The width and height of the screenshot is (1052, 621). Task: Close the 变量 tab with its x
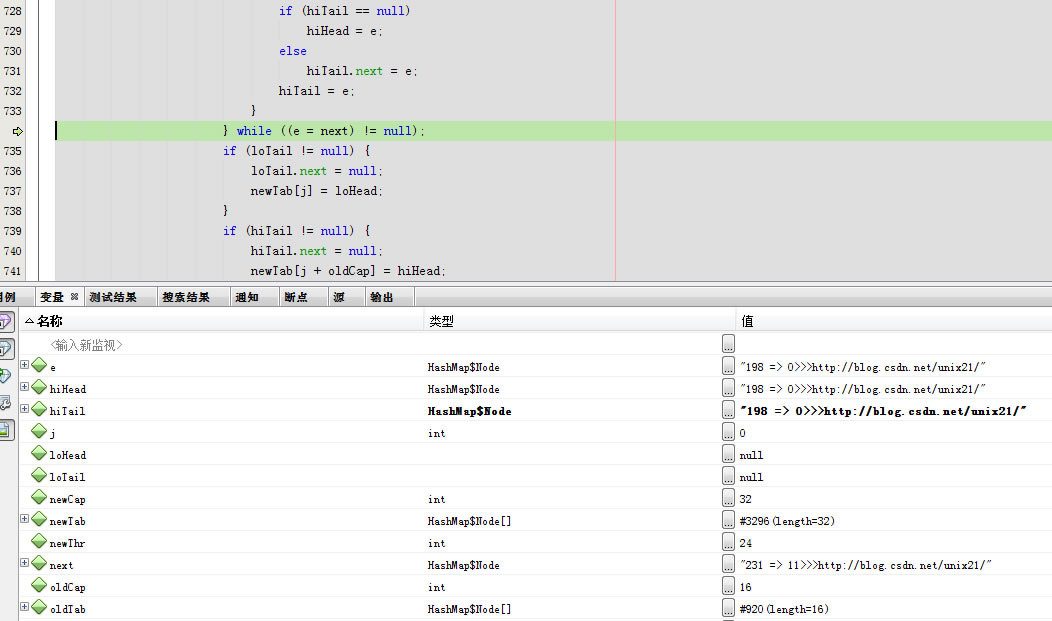point(74,296)
